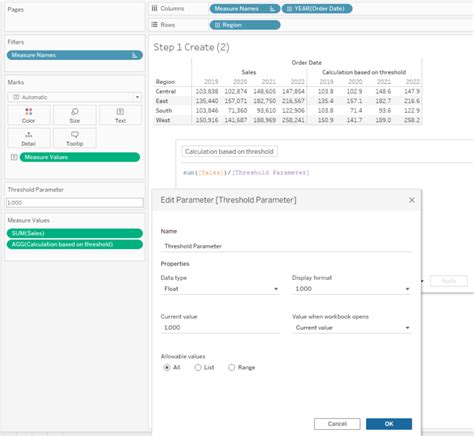Click the East region row header

162,101
